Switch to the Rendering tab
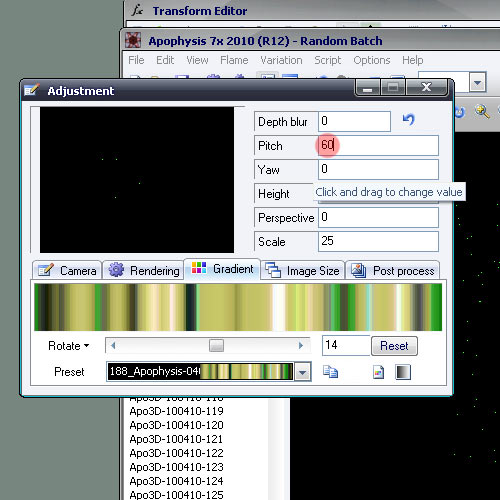Screen dimensions: 500x500 tap(144, 270)
